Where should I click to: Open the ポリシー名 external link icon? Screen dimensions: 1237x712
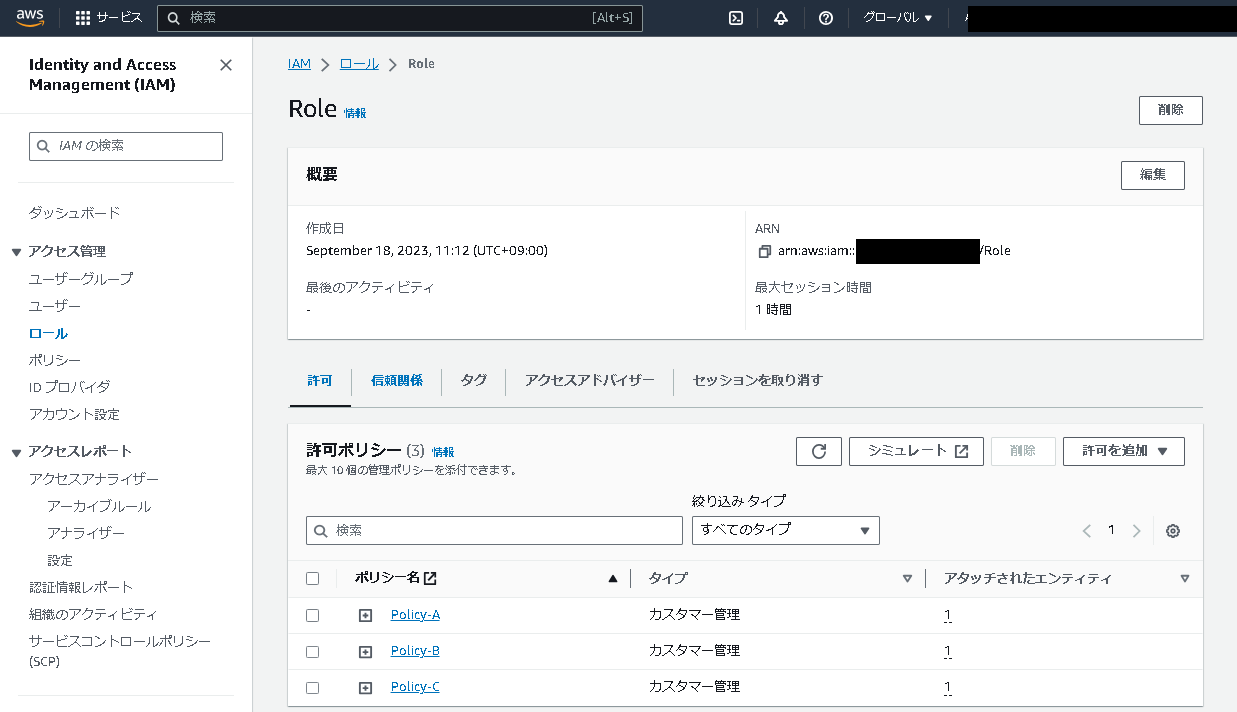coord(430,578)
